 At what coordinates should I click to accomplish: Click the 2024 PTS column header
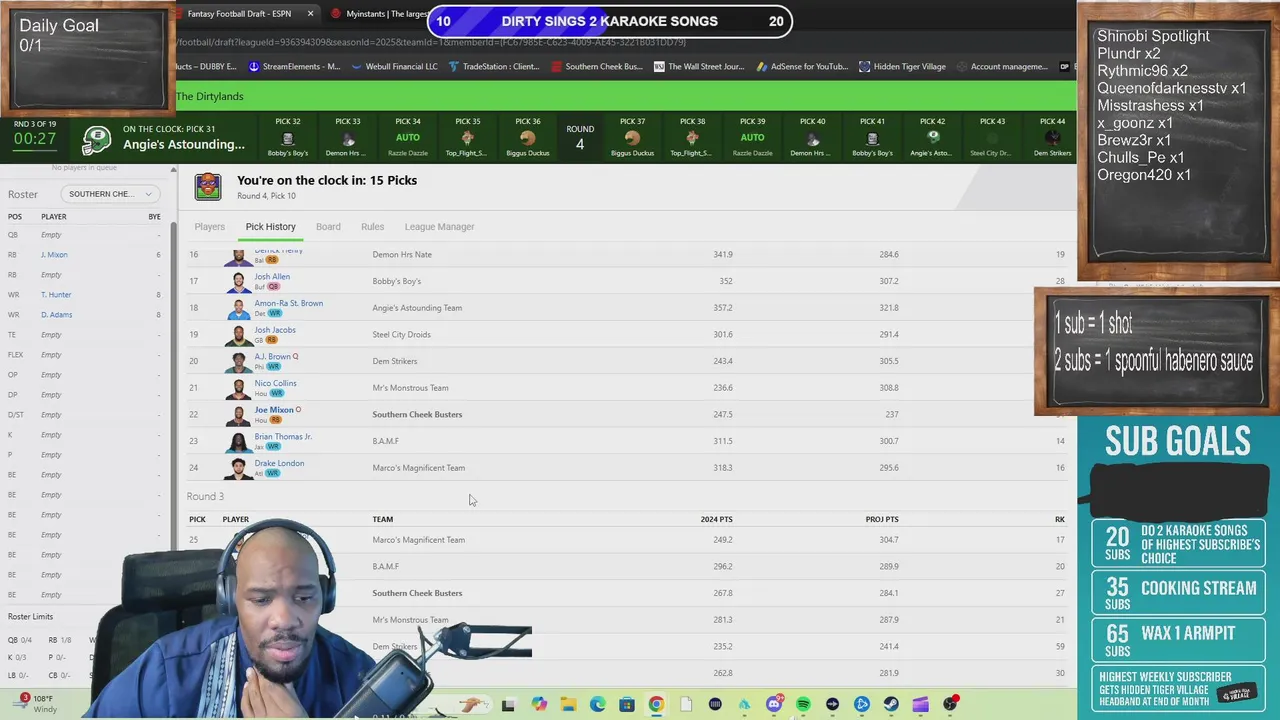716,519
